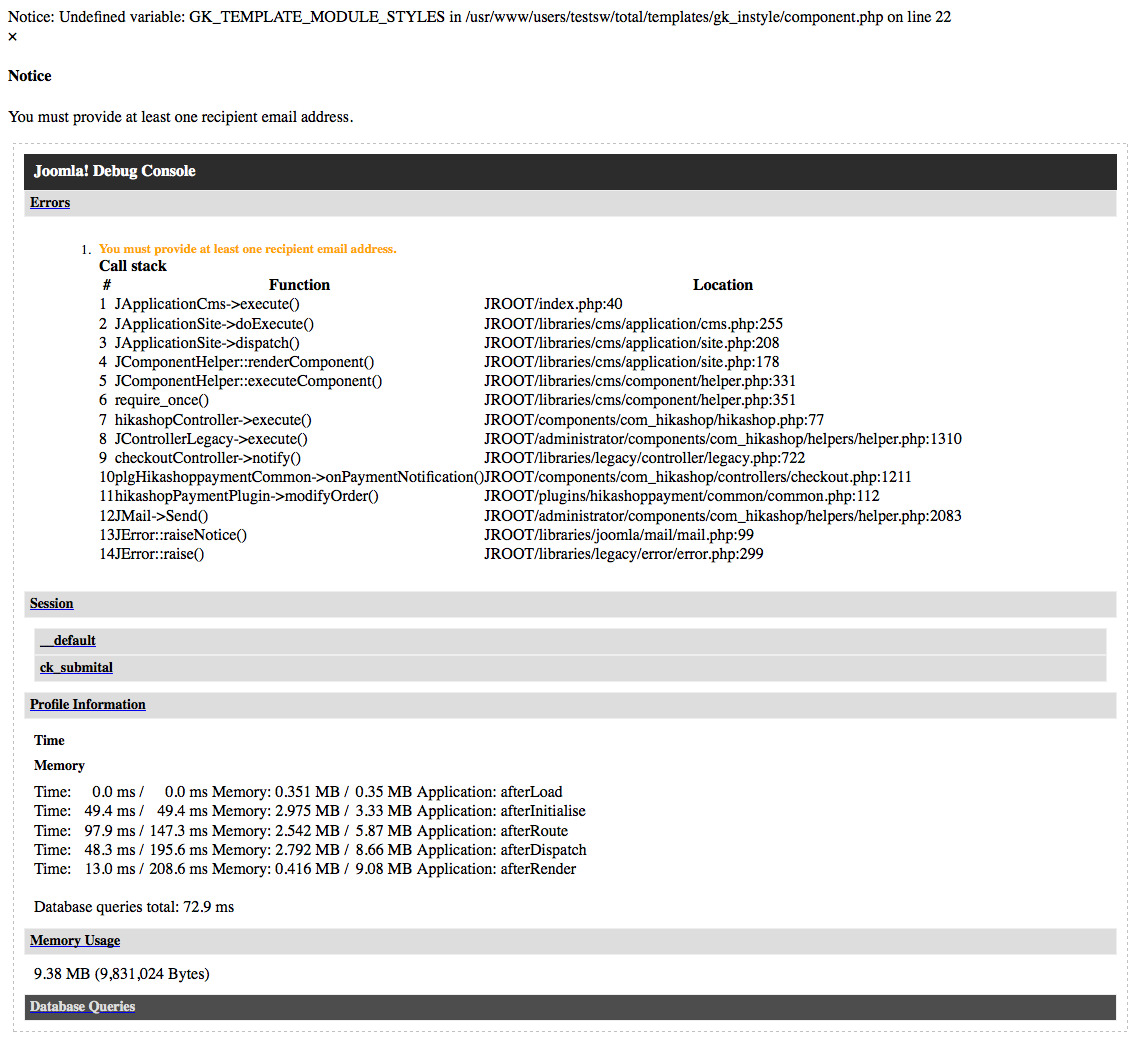Open the __default session entry
1141x1040 pixels.
(68, 640)
